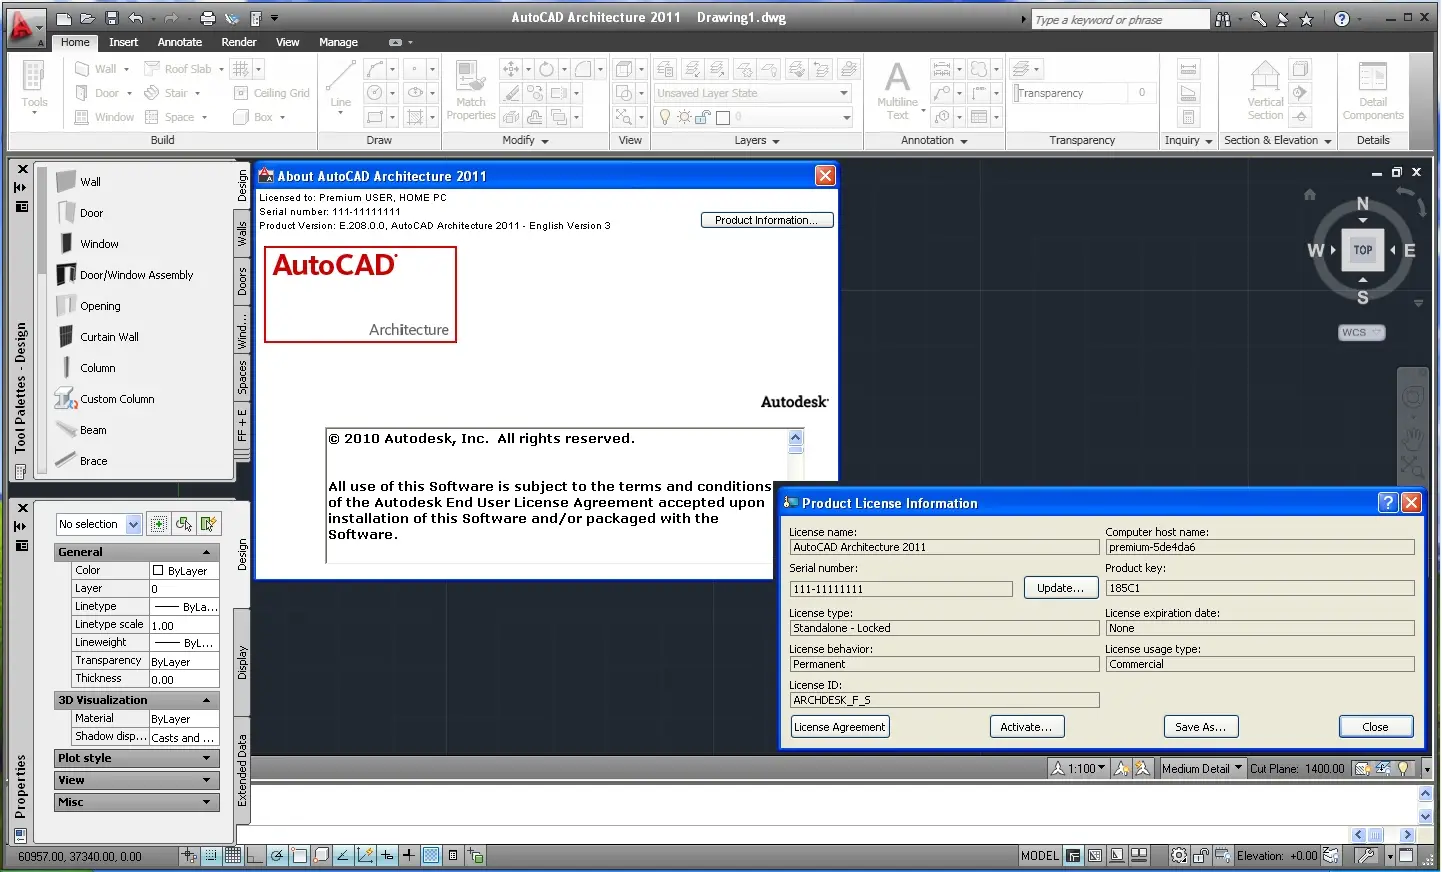Click the License Agreement button
The width and height of the screenshot is (1442, 872).
pyautogui.click(x=840, y=727)
